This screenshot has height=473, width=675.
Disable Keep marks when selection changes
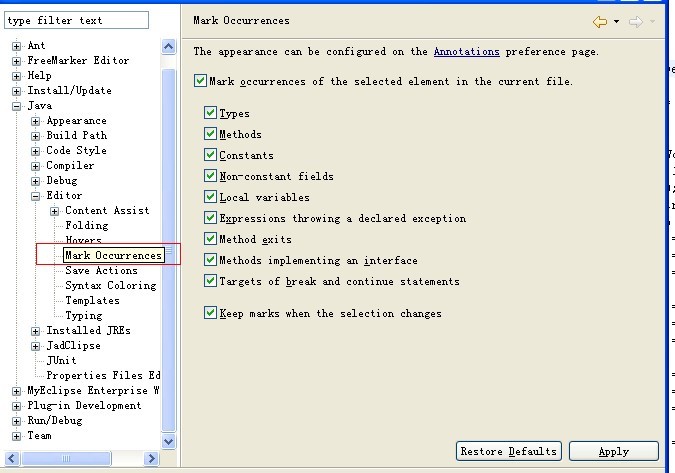click(210, 313)
